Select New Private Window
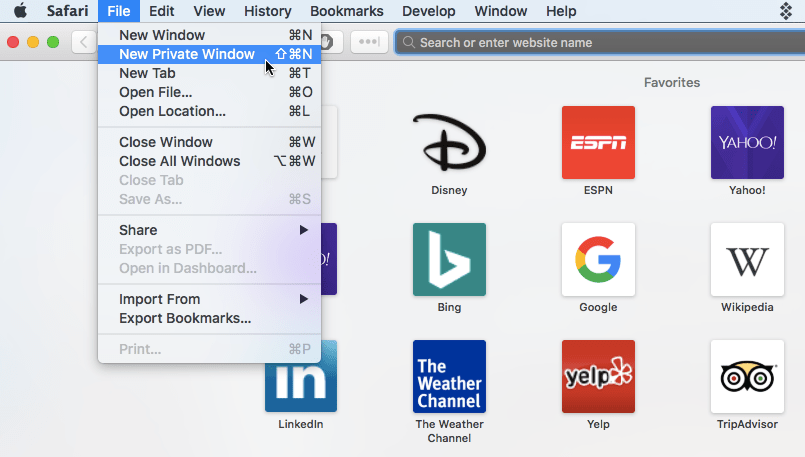 (x=209, y=54)
